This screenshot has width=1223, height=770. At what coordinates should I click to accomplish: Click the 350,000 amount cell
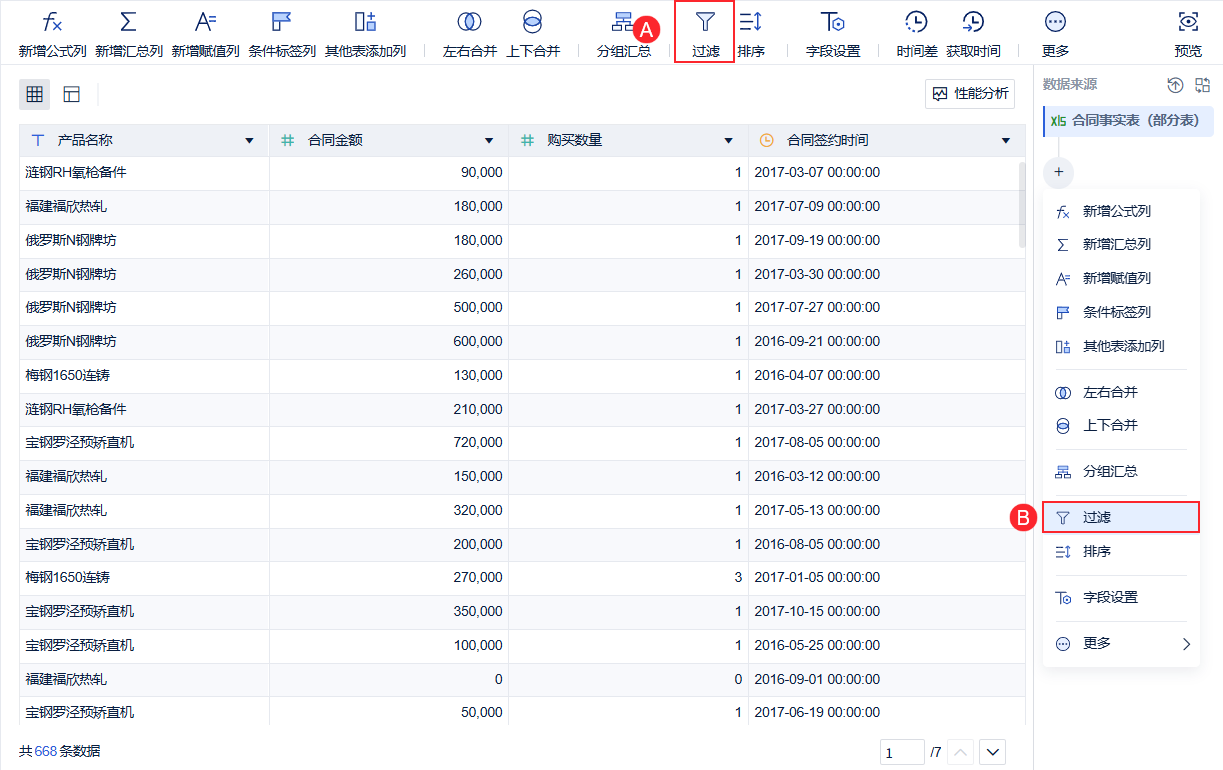pos(389,612)
